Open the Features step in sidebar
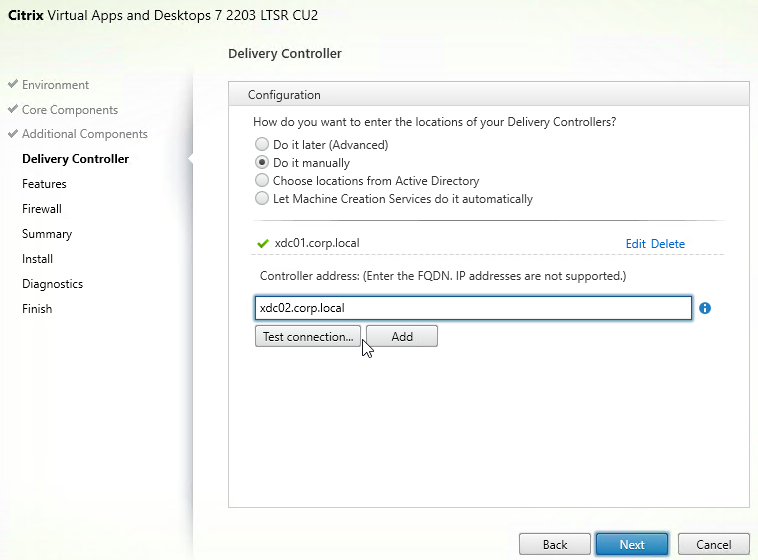The width and height of the screenshot is (758, 560). point(44,184)
